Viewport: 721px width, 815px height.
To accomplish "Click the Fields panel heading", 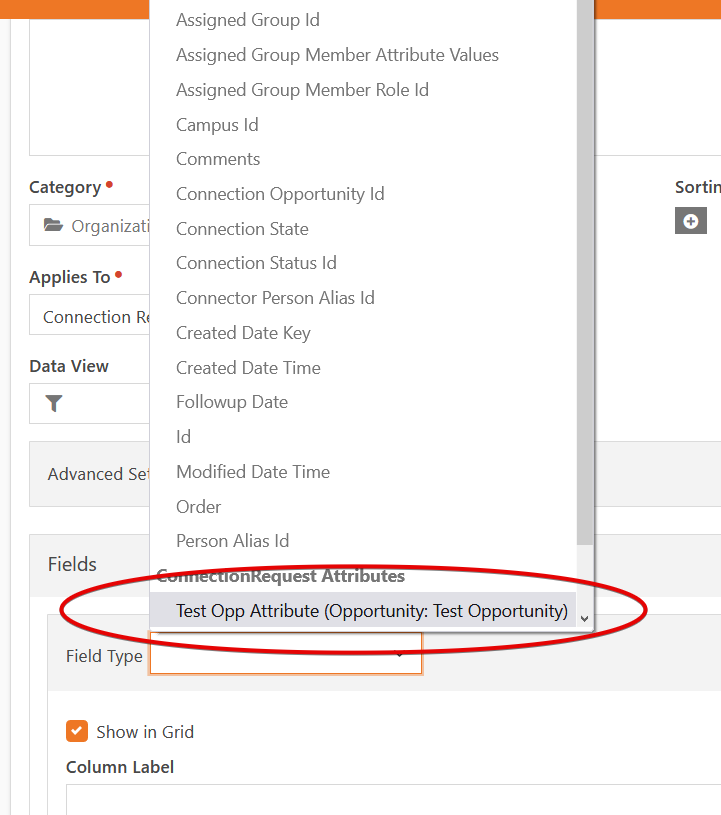I will [x=72, y=564].
